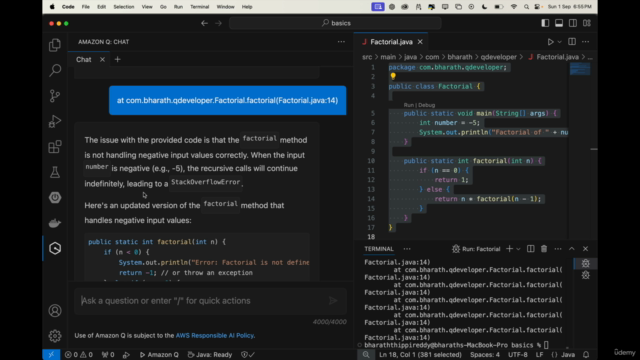Close the Factorial.java tab
Image resolution: width=640 pixels, height=360 pixels.
tap(420, 42)
